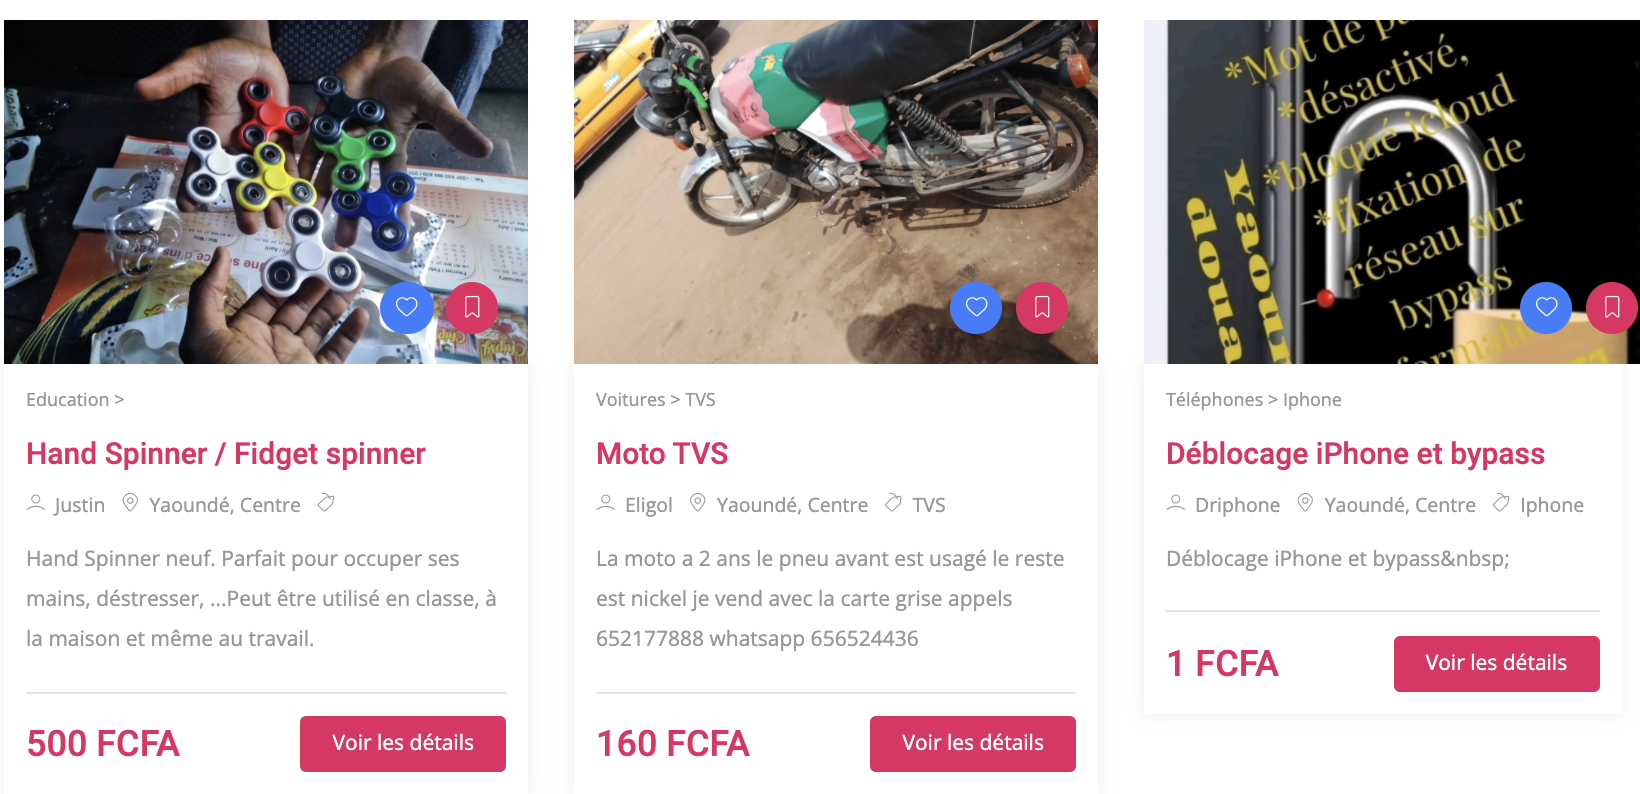
Task: Open Déblocage iPhone et bypass title link
Action: [1355, 454]
